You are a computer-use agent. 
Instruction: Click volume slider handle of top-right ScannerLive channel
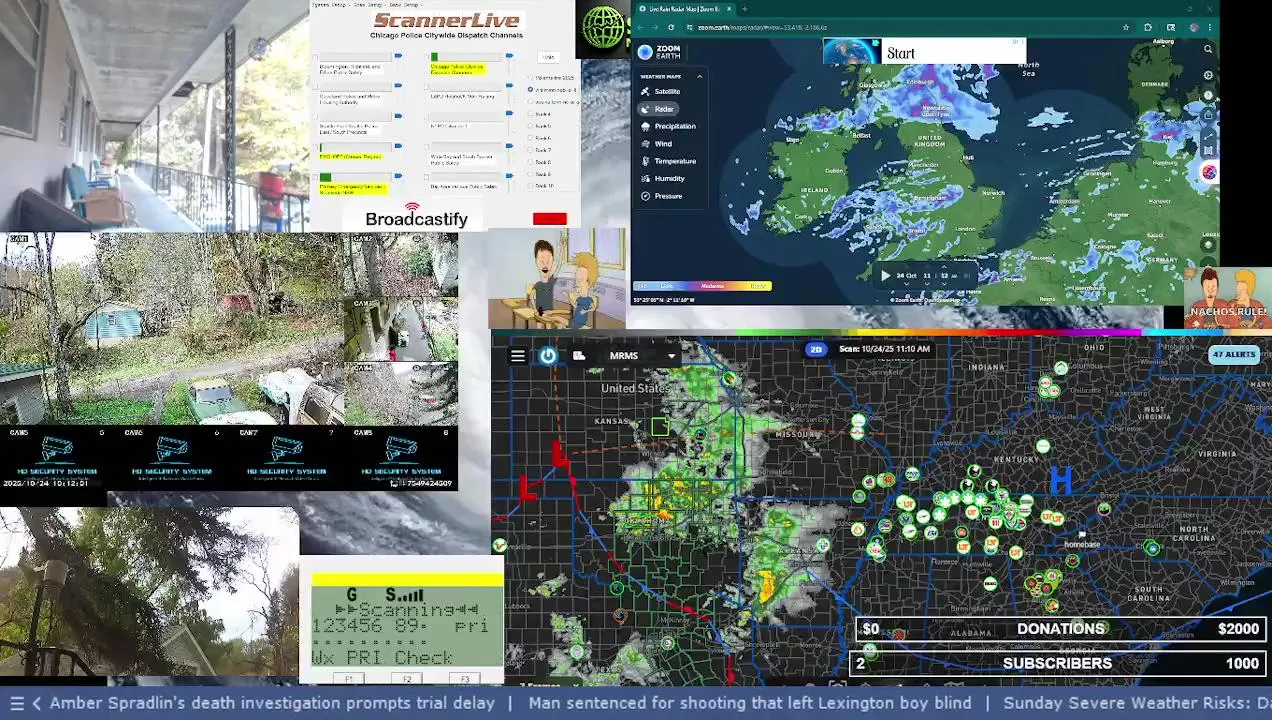coord(509,56)
